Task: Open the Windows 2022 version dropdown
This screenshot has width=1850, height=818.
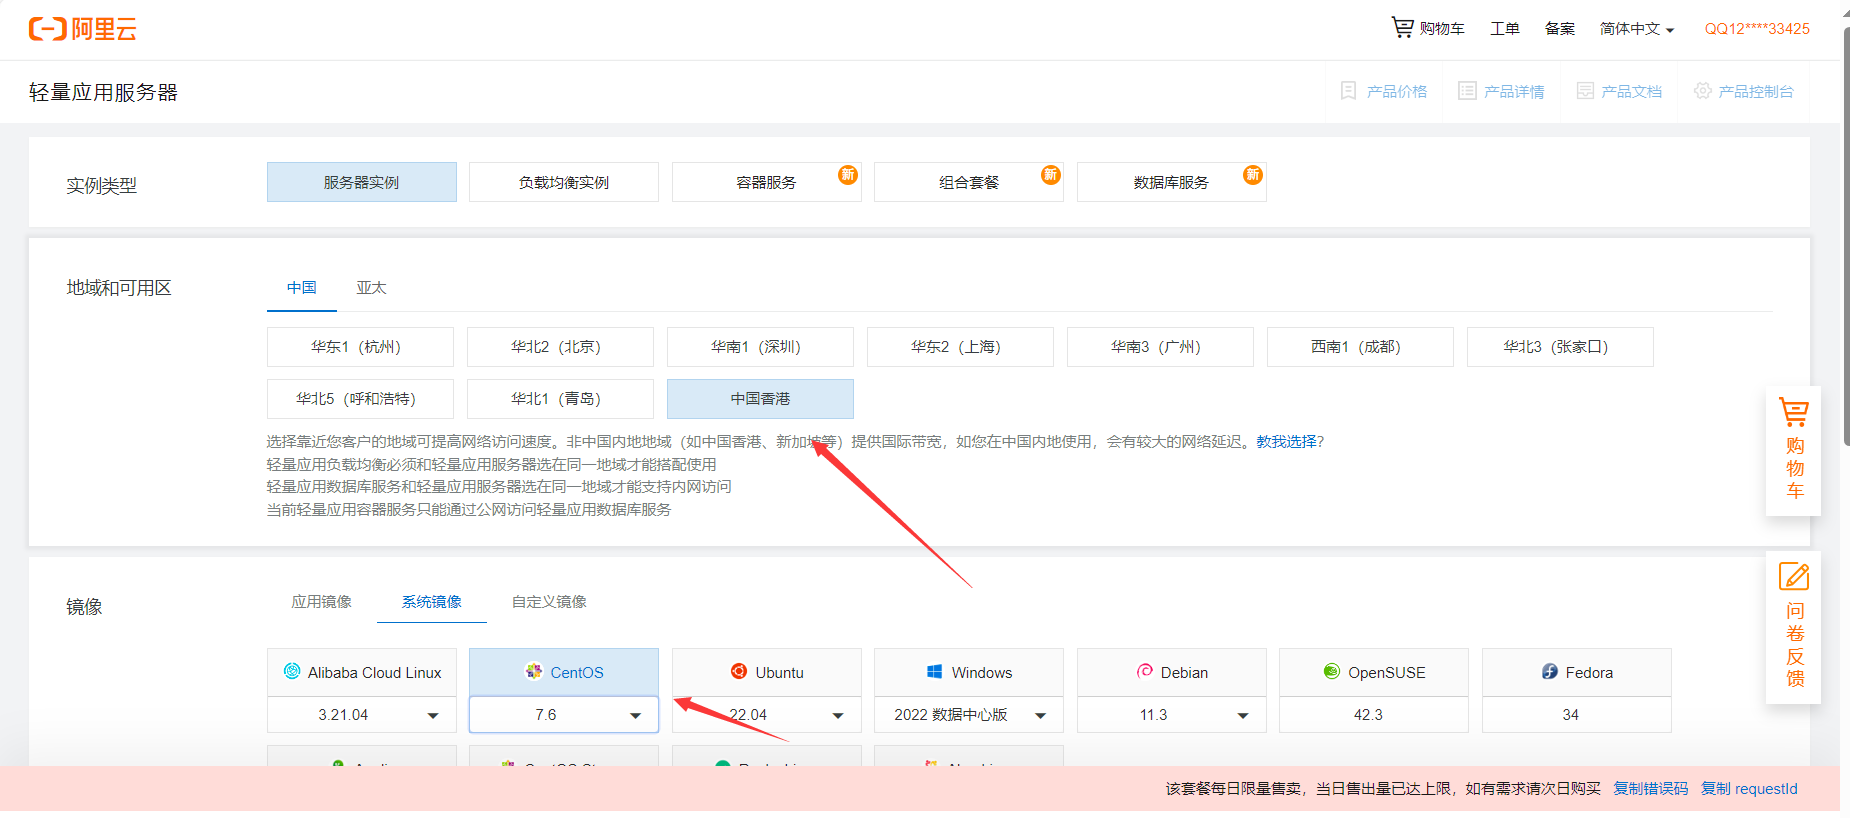Action: (x=1040, y=715)
